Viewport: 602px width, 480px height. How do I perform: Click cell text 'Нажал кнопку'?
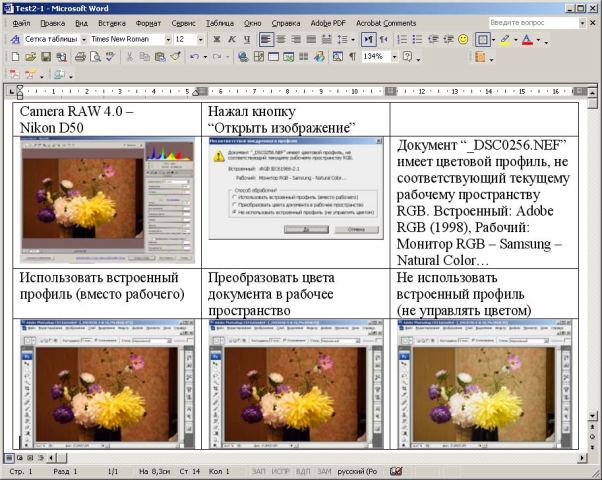click(x=252, y=111)
